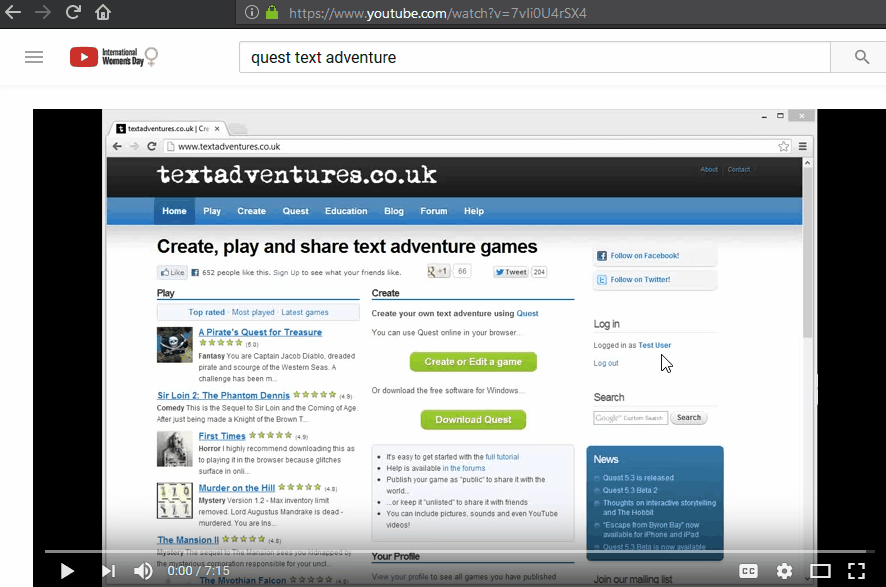Click the Facebook Like button

[x=172, y=272]
